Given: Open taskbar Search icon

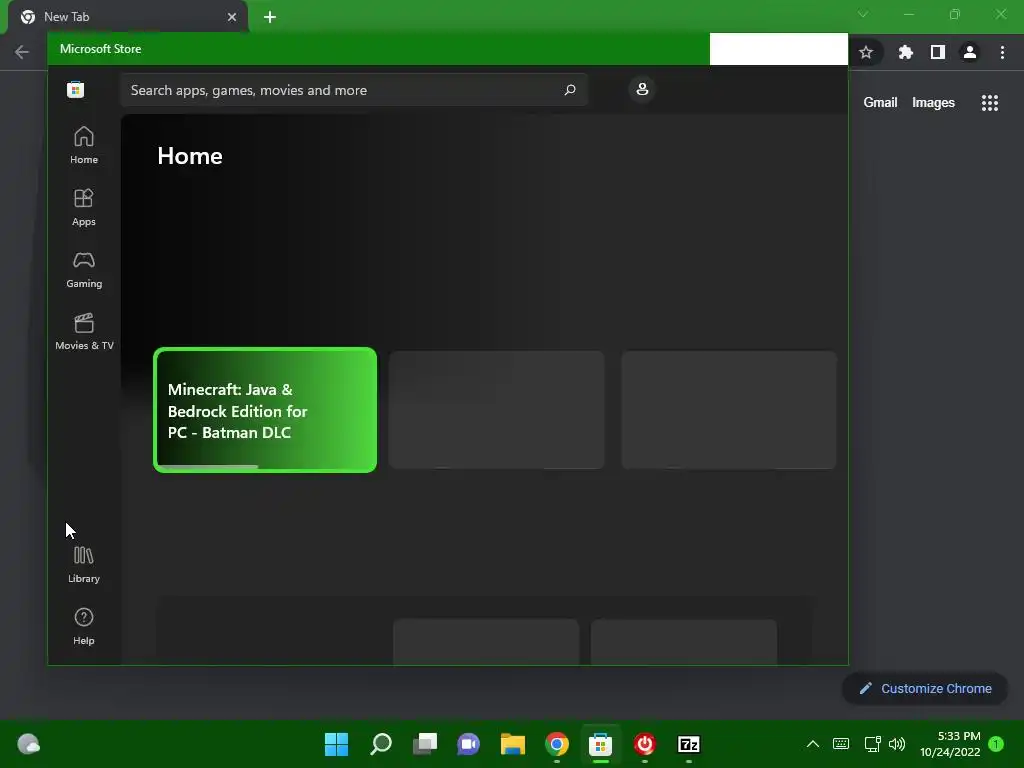Looking at the screenshot, I should [381, 744].
